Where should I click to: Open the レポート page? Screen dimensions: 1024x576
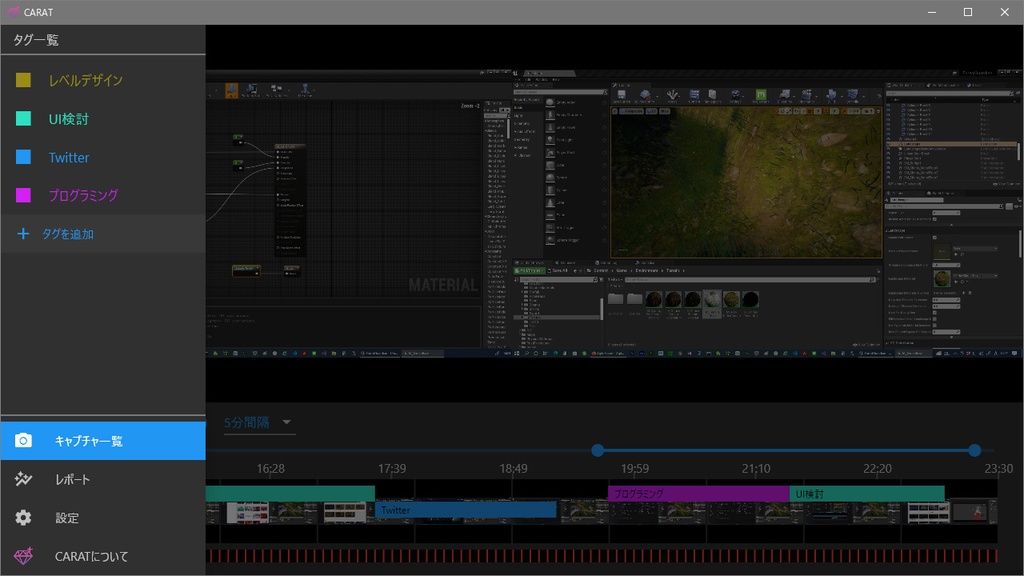point(73,480)
